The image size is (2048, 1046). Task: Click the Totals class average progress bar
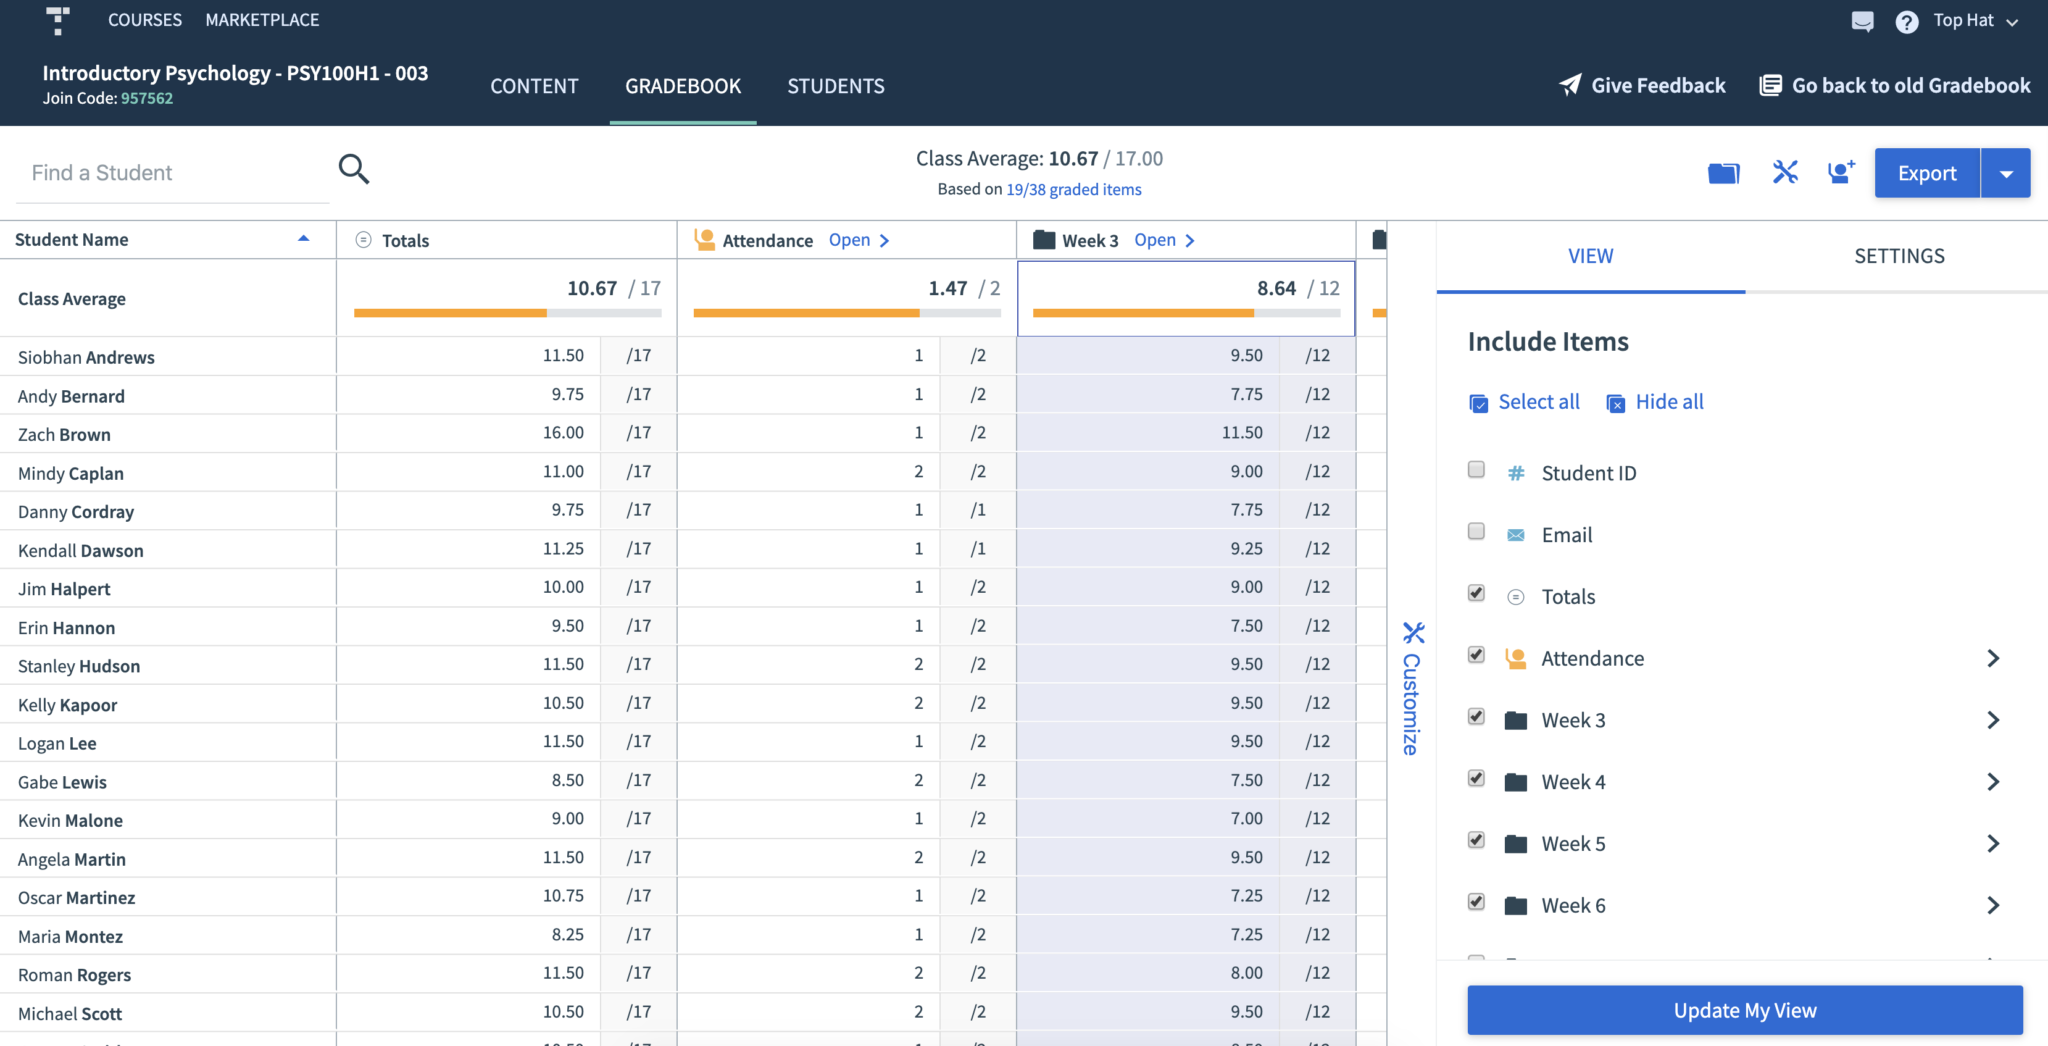508,313
